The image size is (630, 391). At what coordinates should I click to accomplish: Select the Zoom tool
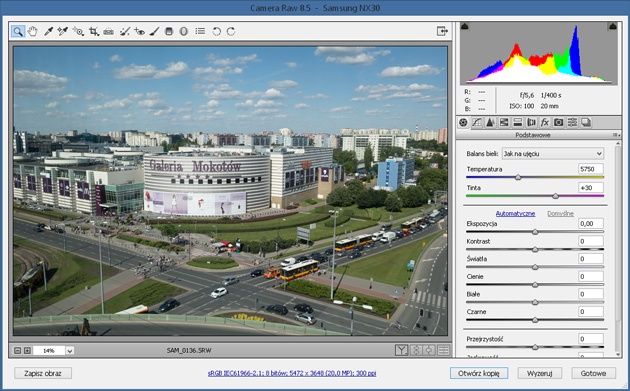coord(18,31)
